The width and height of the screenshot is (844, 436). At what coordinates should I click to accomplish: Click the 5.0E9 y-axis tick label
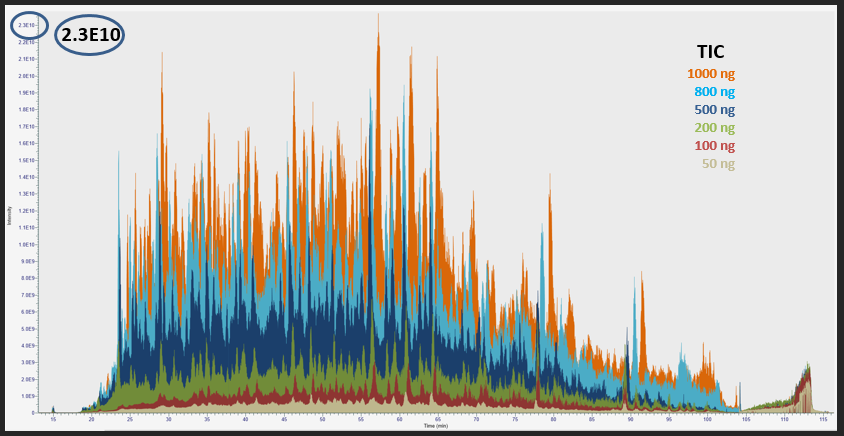point(27,328)
